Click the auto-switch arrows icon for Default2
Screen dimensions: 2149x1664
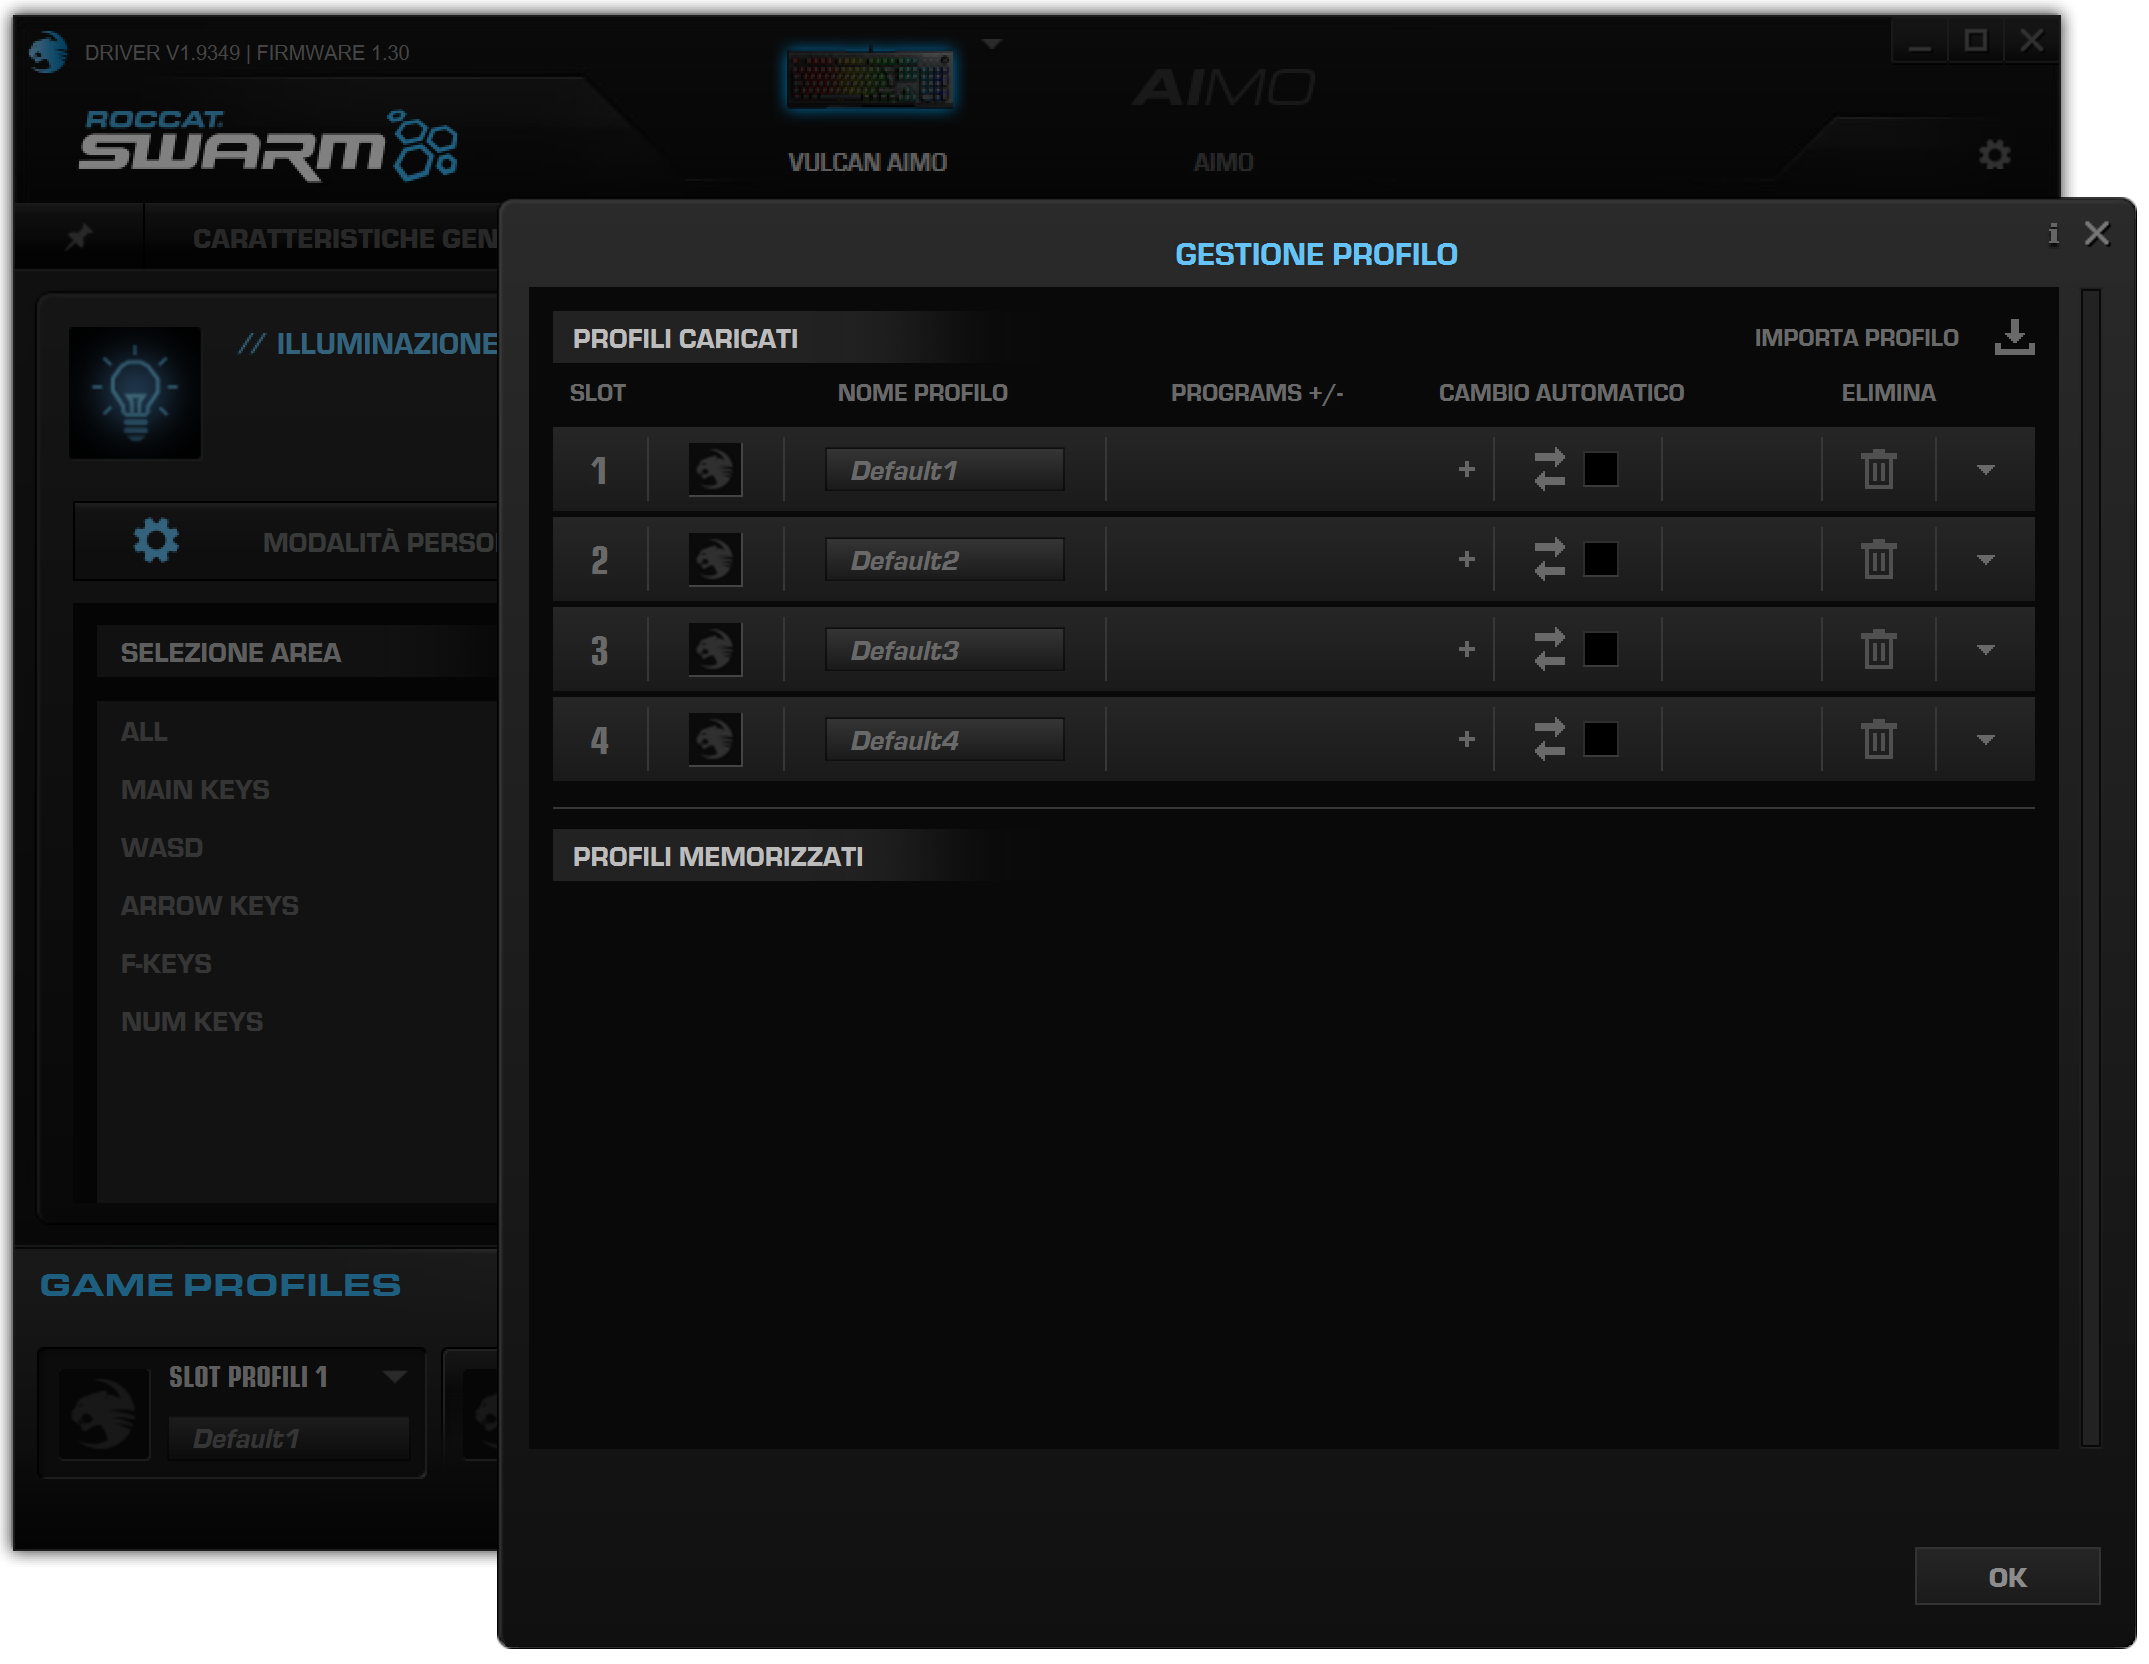coord(1550,559)
